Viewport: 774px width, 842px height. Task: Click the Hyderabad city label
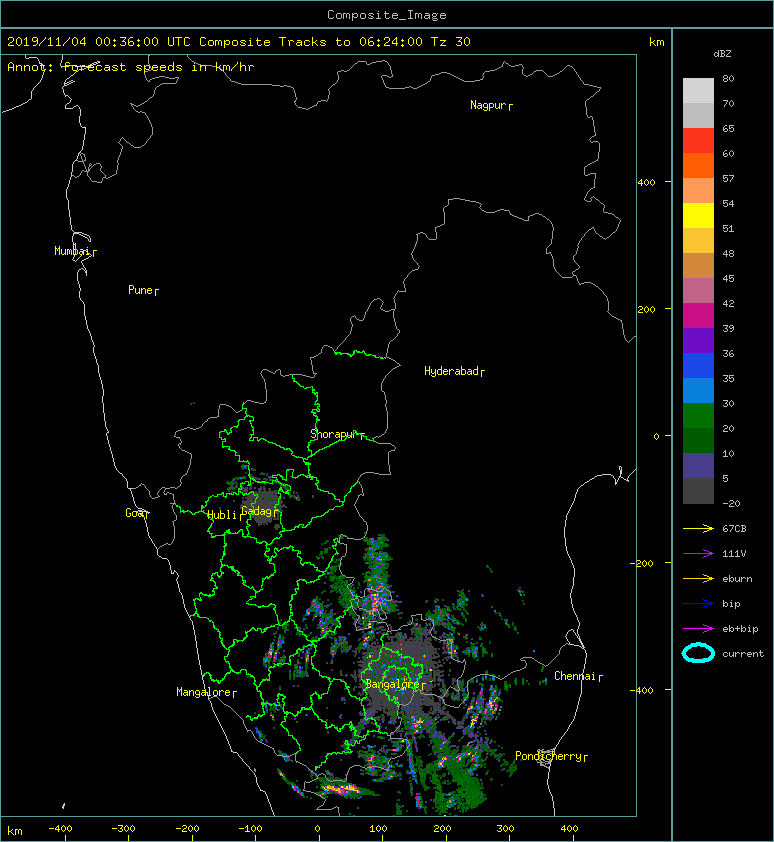point(454,371)
